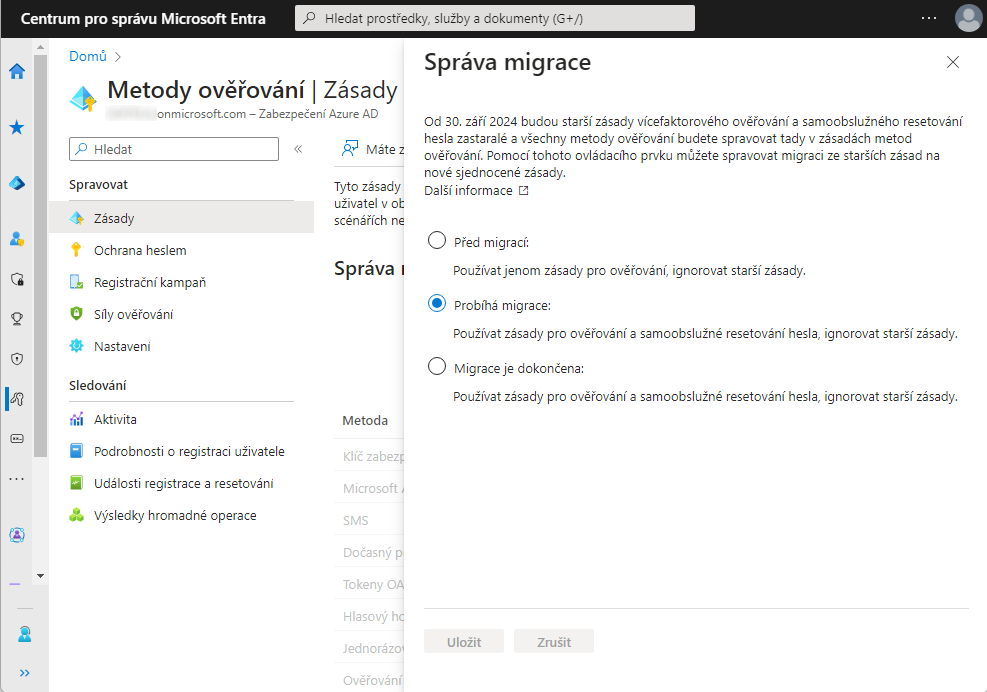Click the password field icon in left rail
Screen dimensions: 987x692
[x=17, y=439]
